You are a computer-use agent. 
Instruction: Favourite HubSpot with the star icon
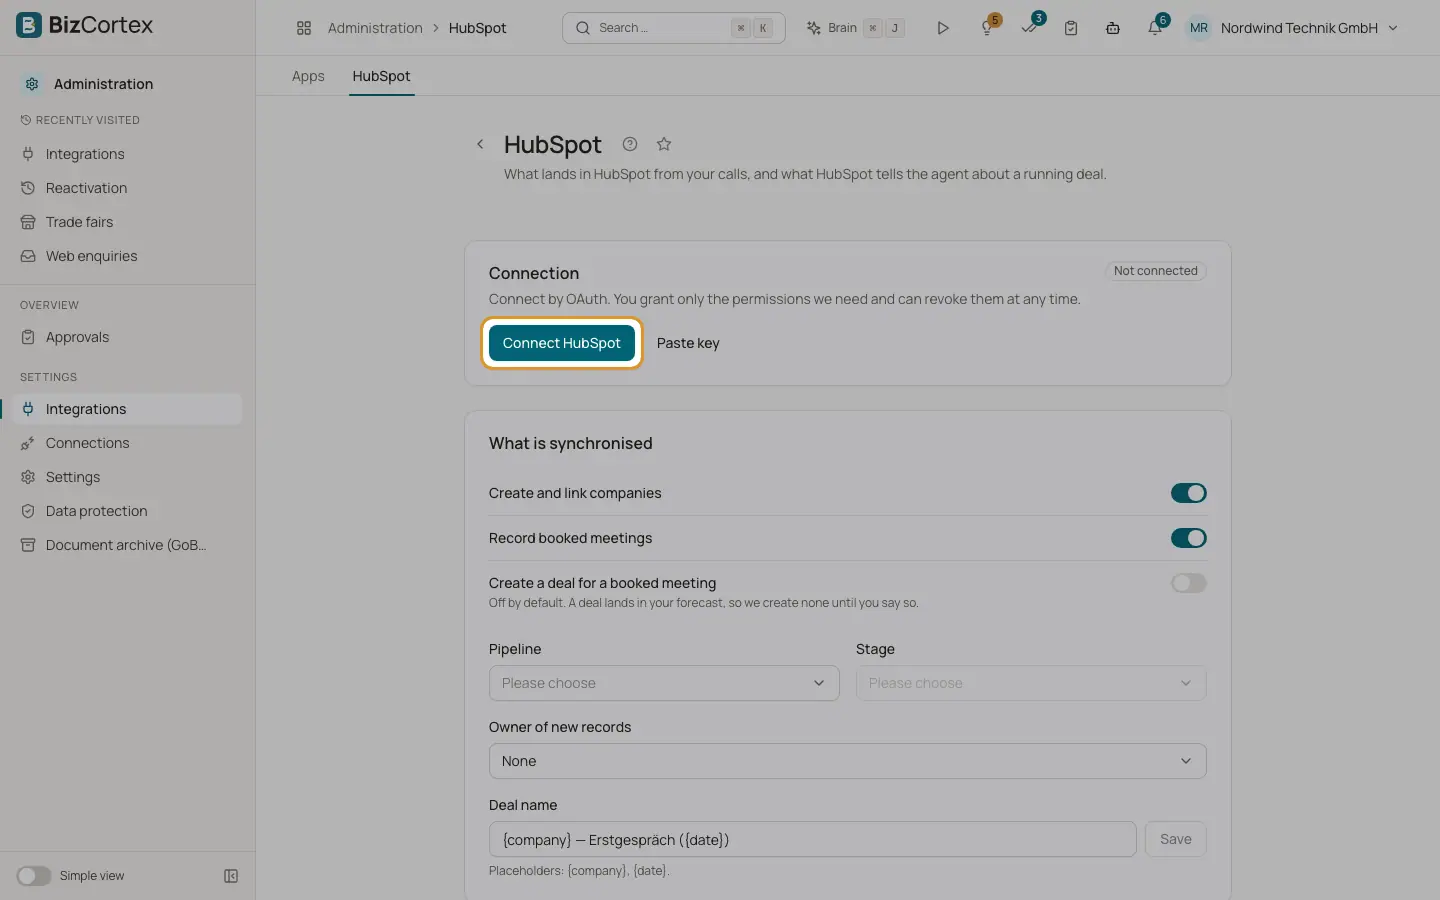point(664,144)
